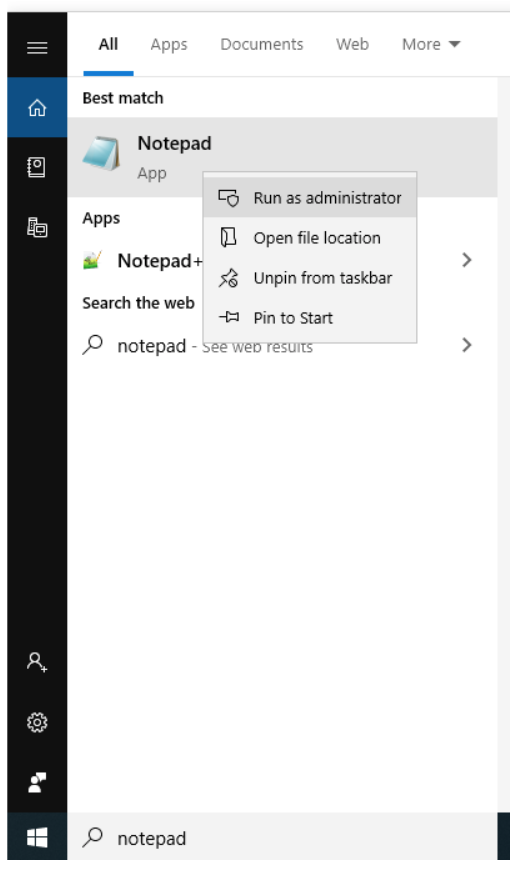Expand the notepad web results chevron

(467, 345)
